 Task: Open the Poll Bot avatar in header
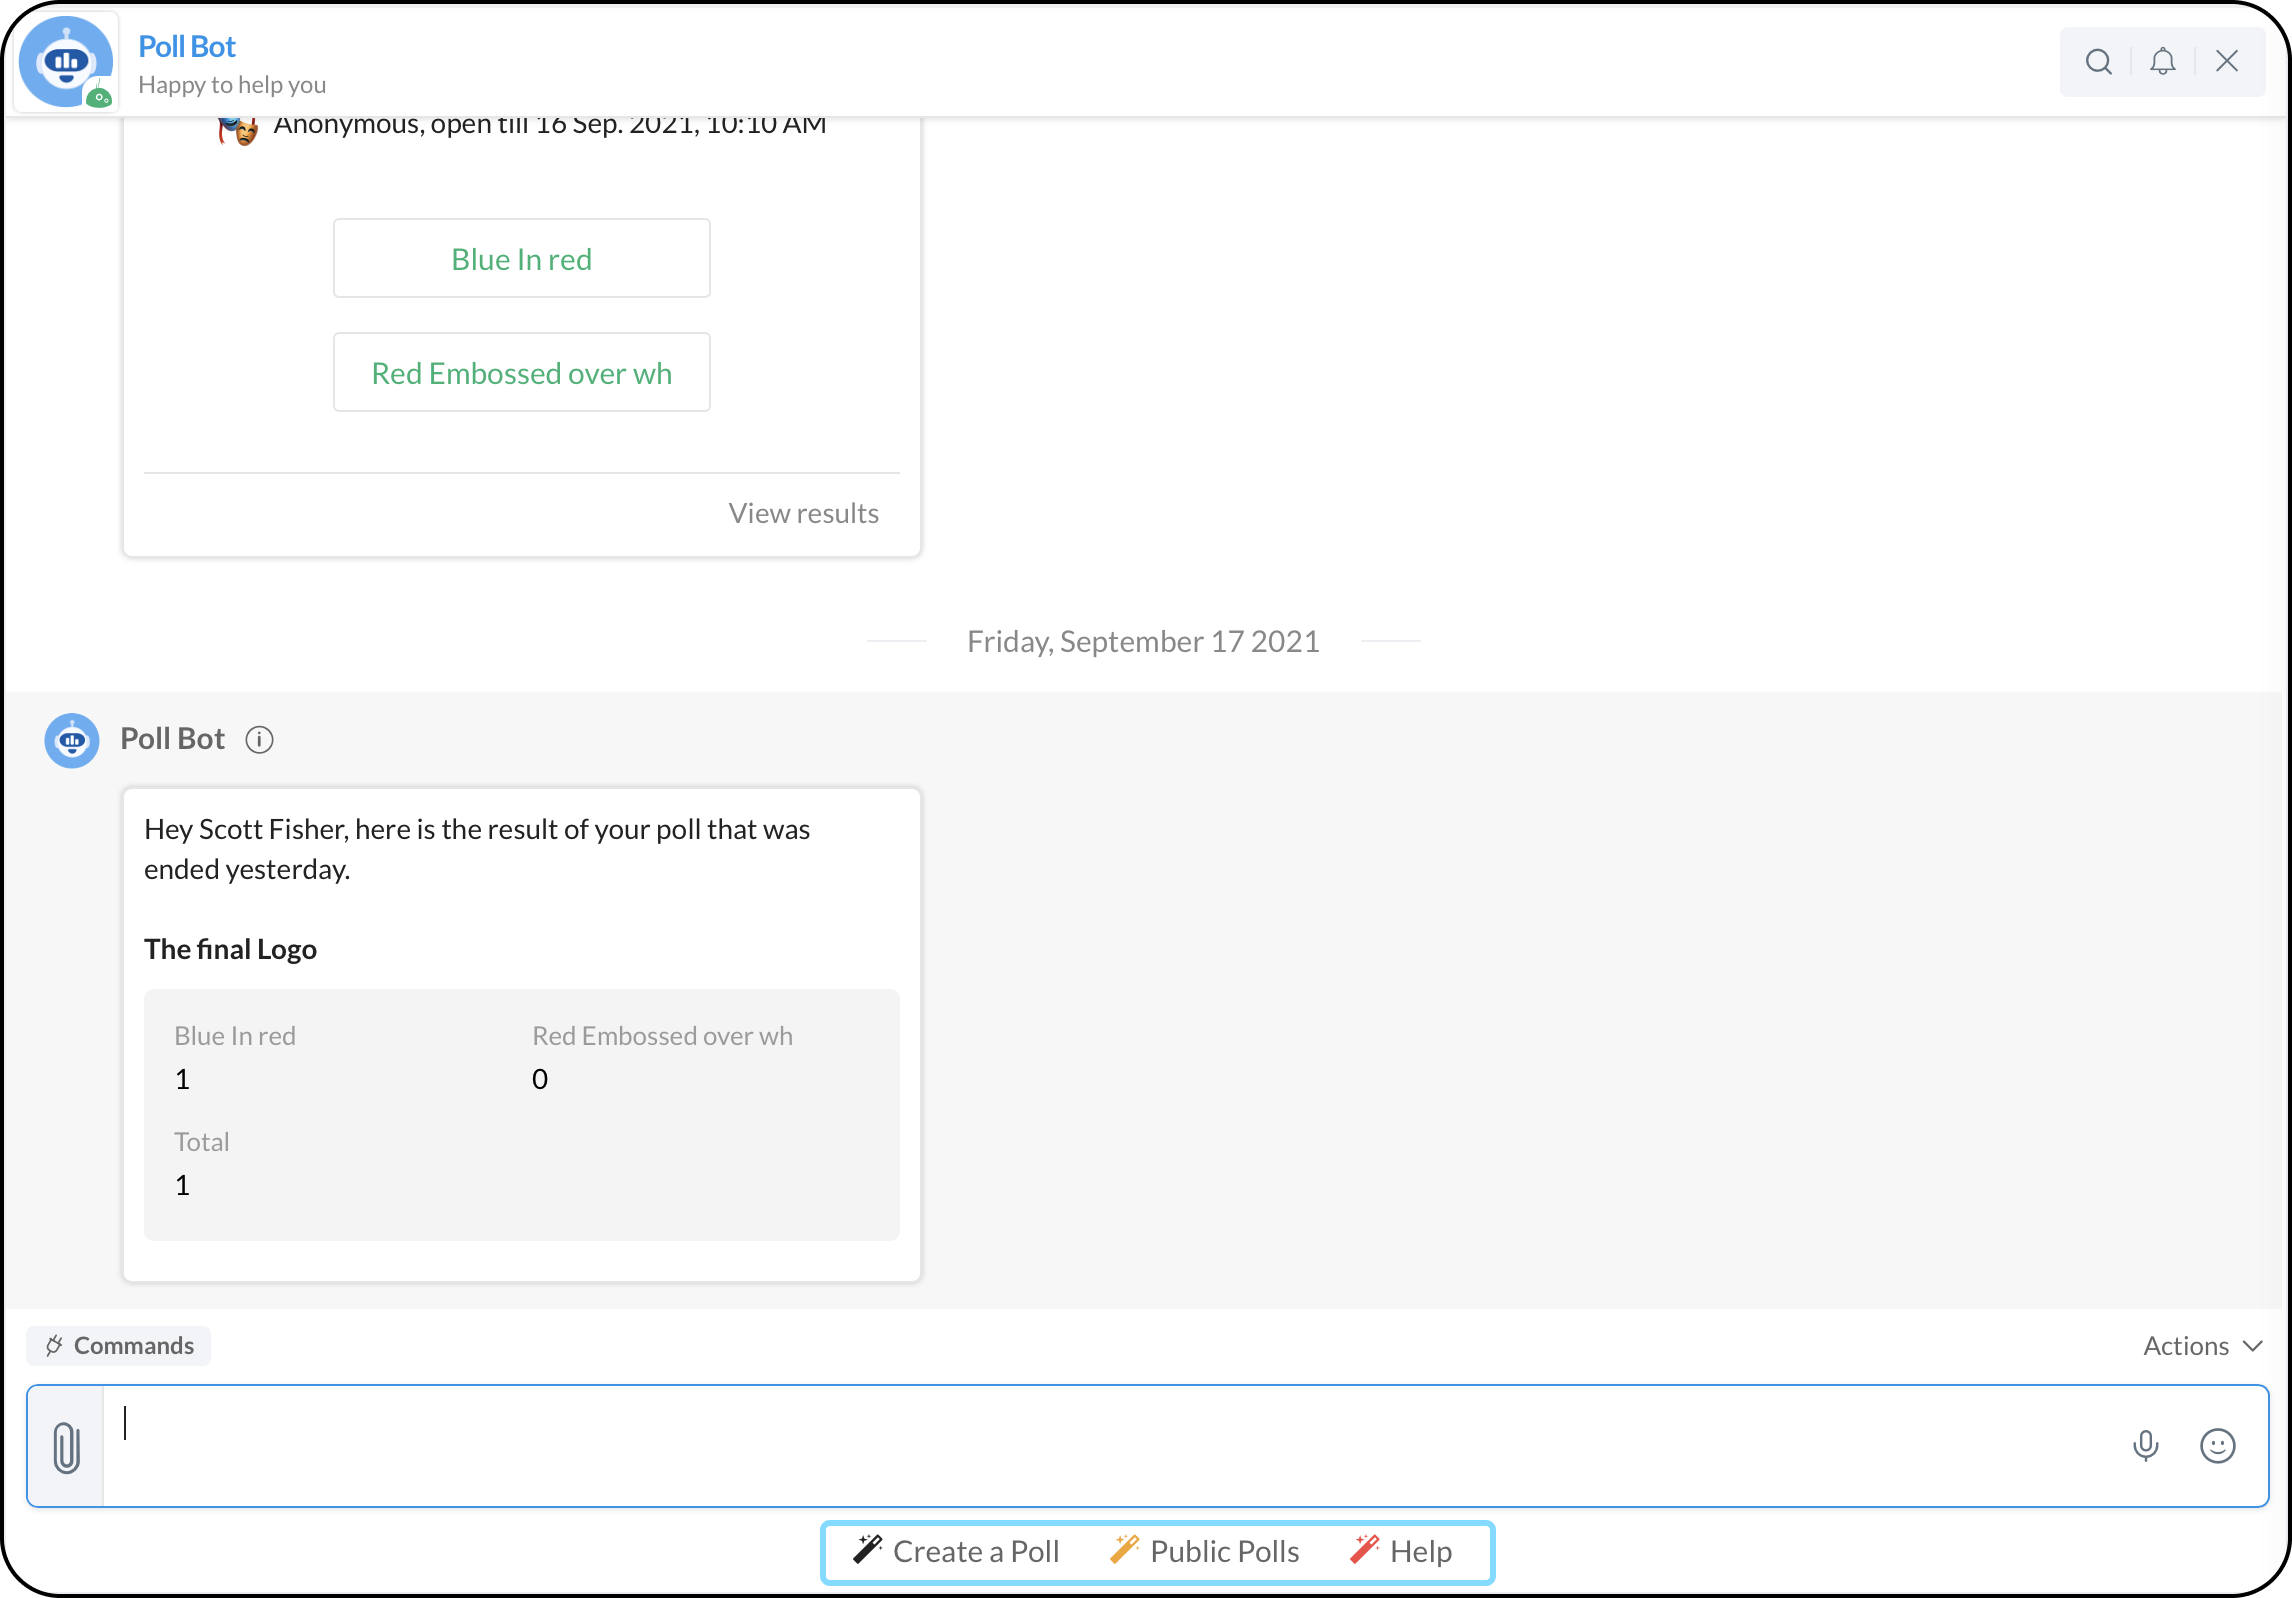(x=66, y=62)
